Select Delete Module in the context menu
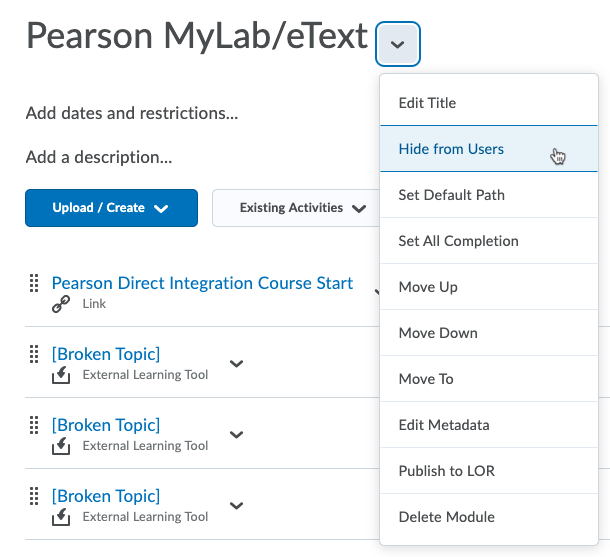The image size is (610, 557). (x=489, y=517)
